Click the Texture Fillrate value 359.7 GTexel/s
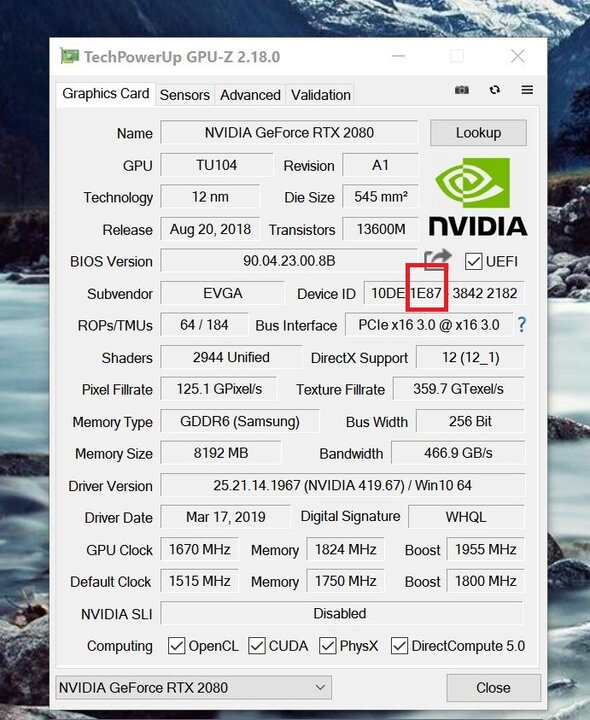Screen dimensions: 590x720 458,389
